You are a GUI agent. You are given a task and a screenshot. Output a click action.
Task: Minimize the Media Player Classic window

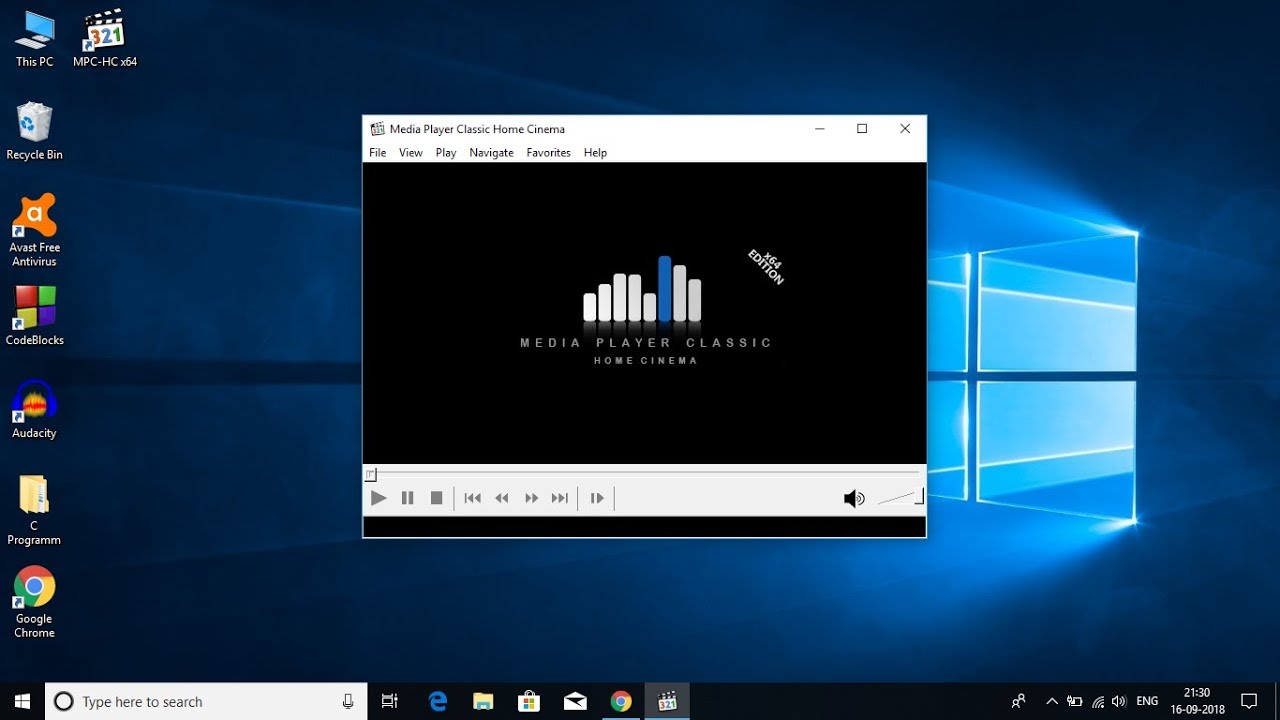point(820,129)
